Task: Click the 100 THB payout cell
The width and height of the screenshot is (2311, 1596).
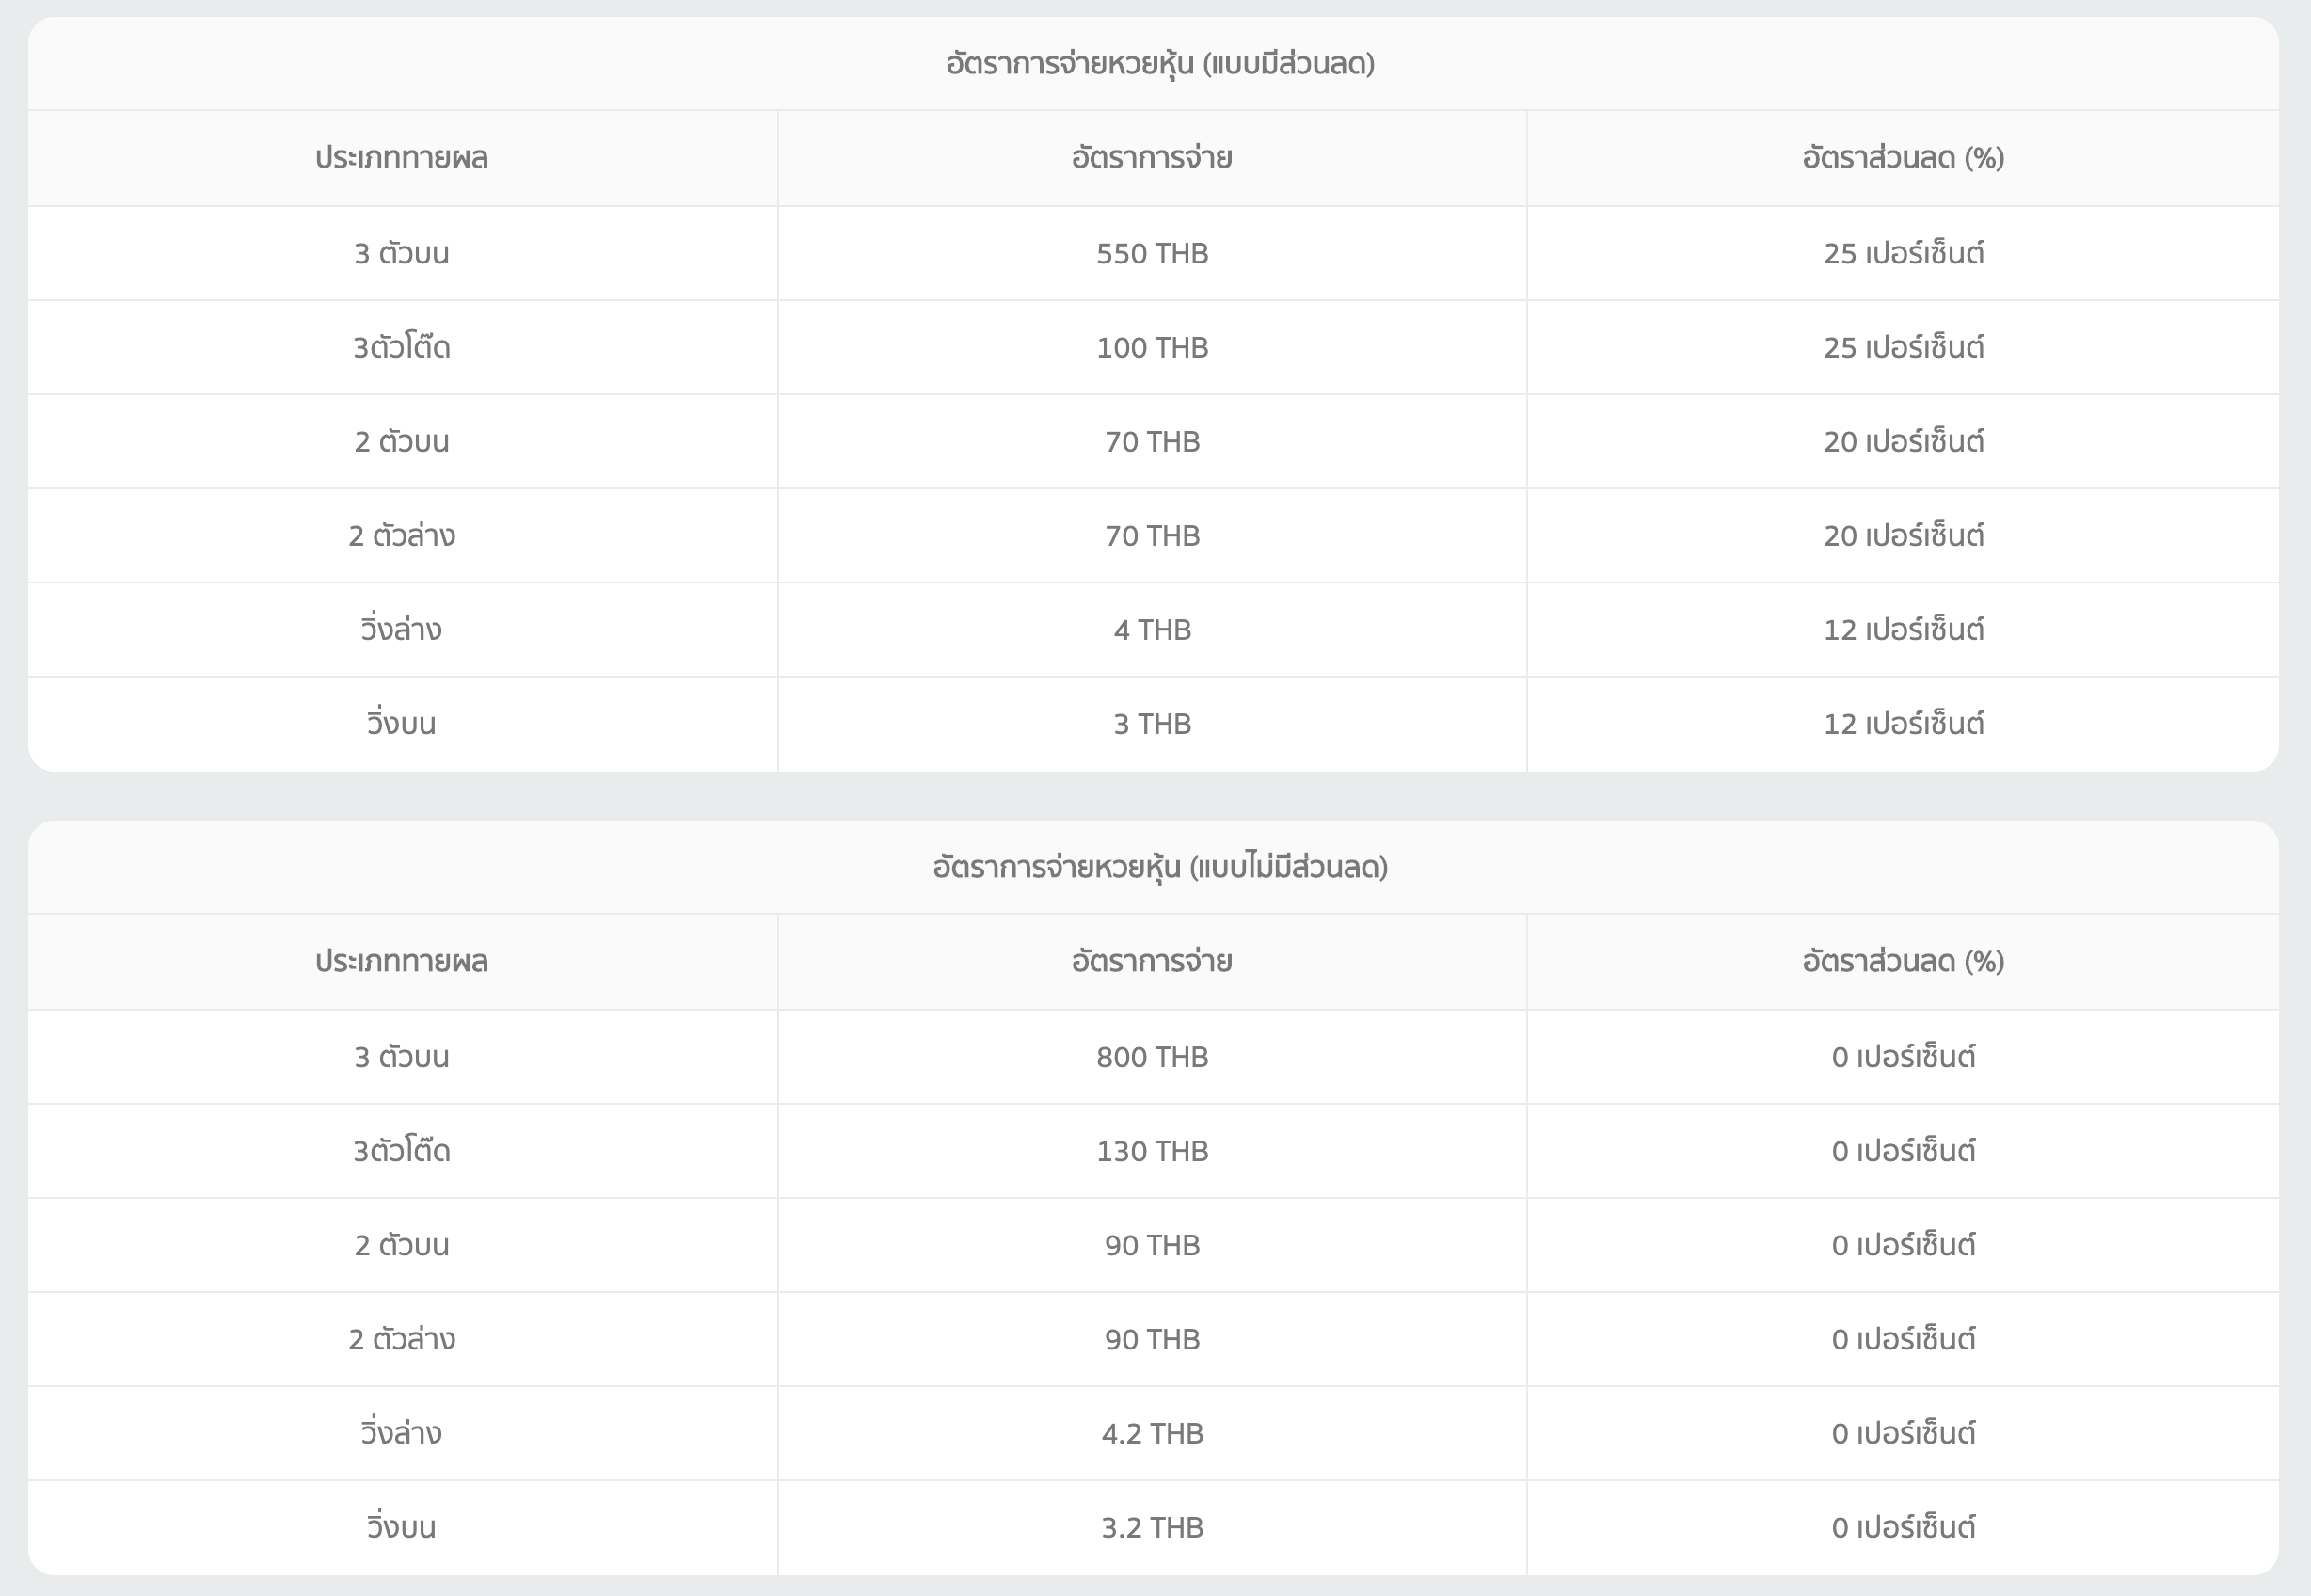Action: click(x=1152, y=347)
